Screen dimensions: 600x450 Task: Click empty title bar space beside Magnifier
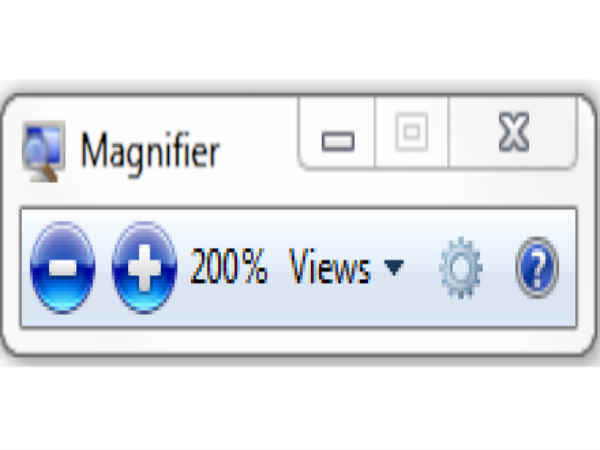tap(258, 153)
